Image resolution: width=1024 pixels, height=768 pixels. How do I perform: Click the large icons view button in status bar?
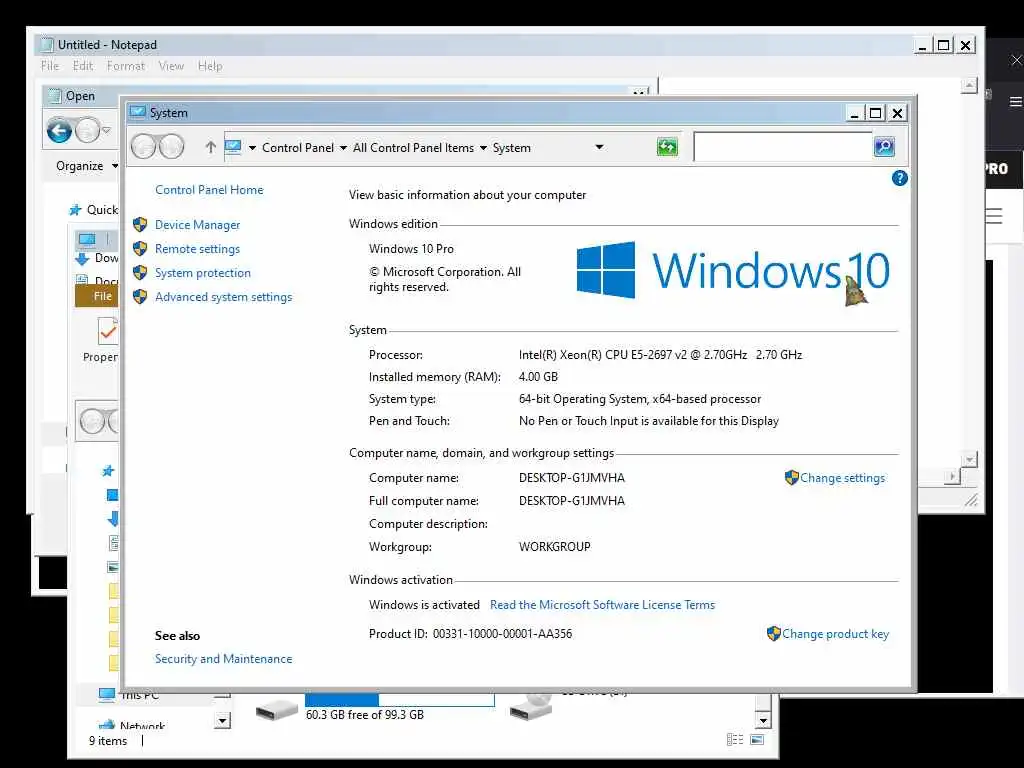pyautogui.click(x=758, y=739)
